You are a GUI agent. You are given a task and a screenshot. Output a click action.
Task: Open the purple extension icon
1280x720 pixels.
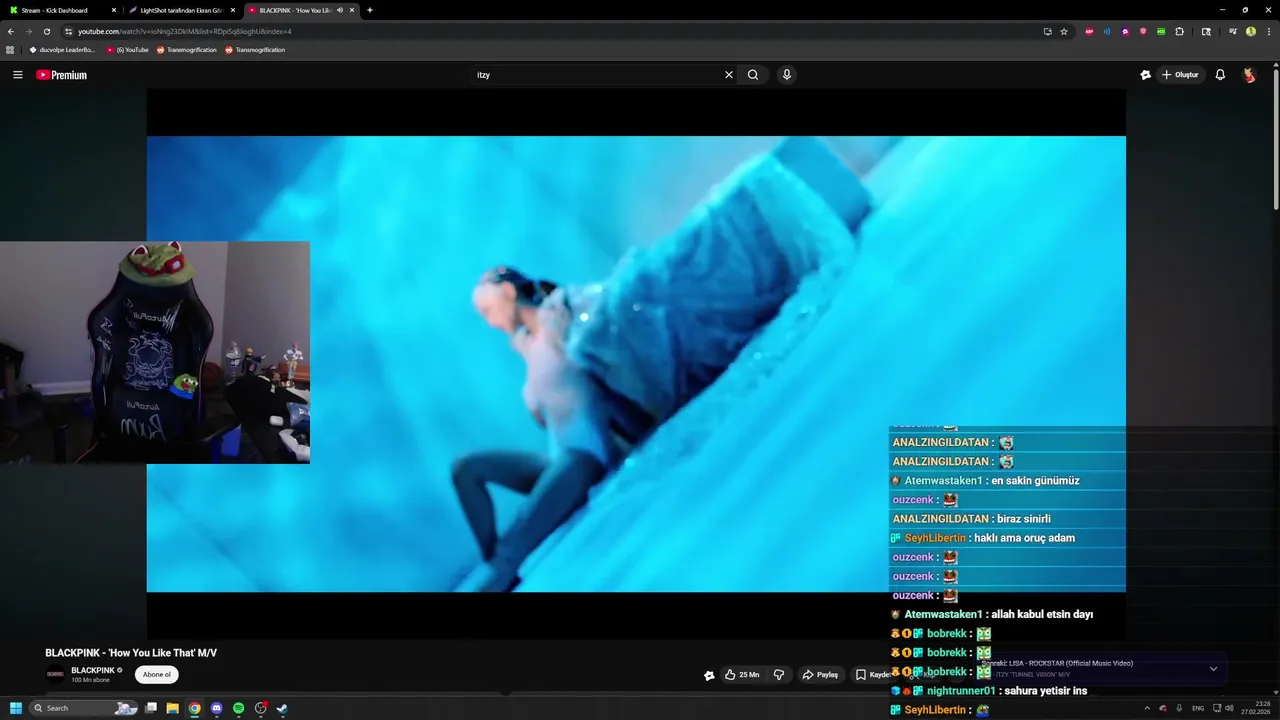(1125, 31)
